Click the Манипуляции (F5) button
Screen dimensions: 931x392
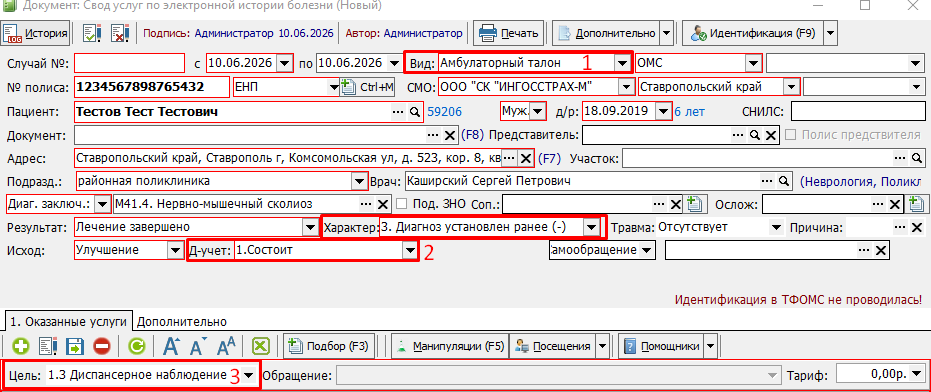(449, 347)
